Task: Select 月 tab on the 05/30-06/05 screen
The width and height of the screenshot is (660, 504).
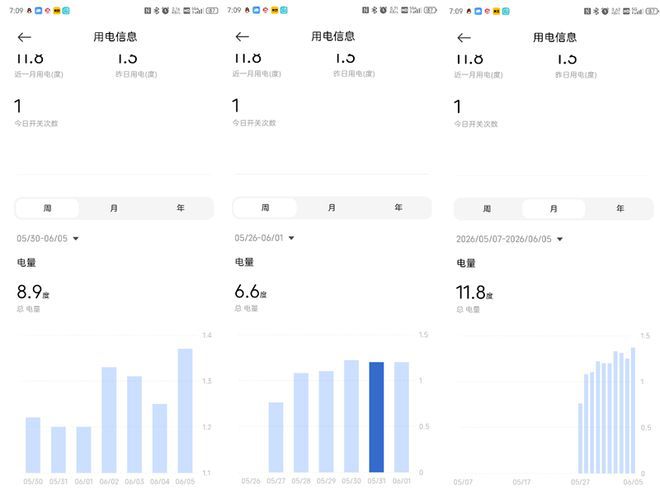Action: click(114, 208)
